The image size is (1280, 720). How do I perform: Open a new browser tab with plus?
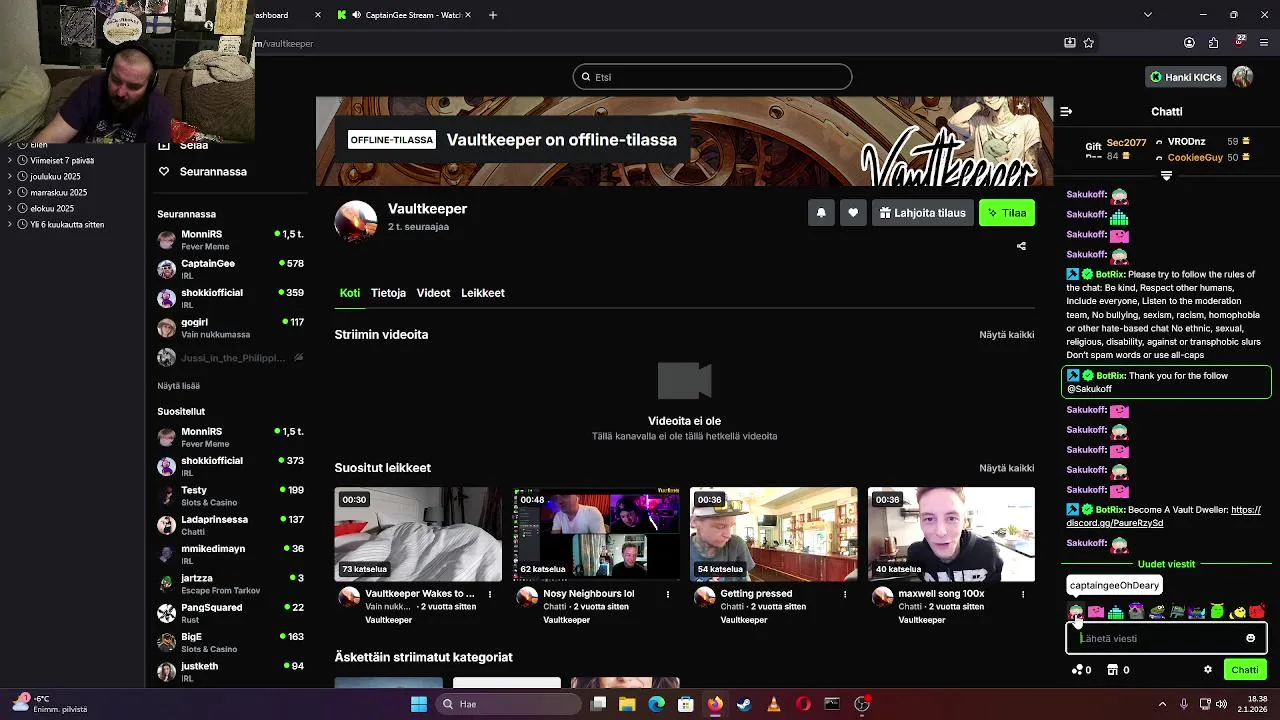tap(493, 15)
